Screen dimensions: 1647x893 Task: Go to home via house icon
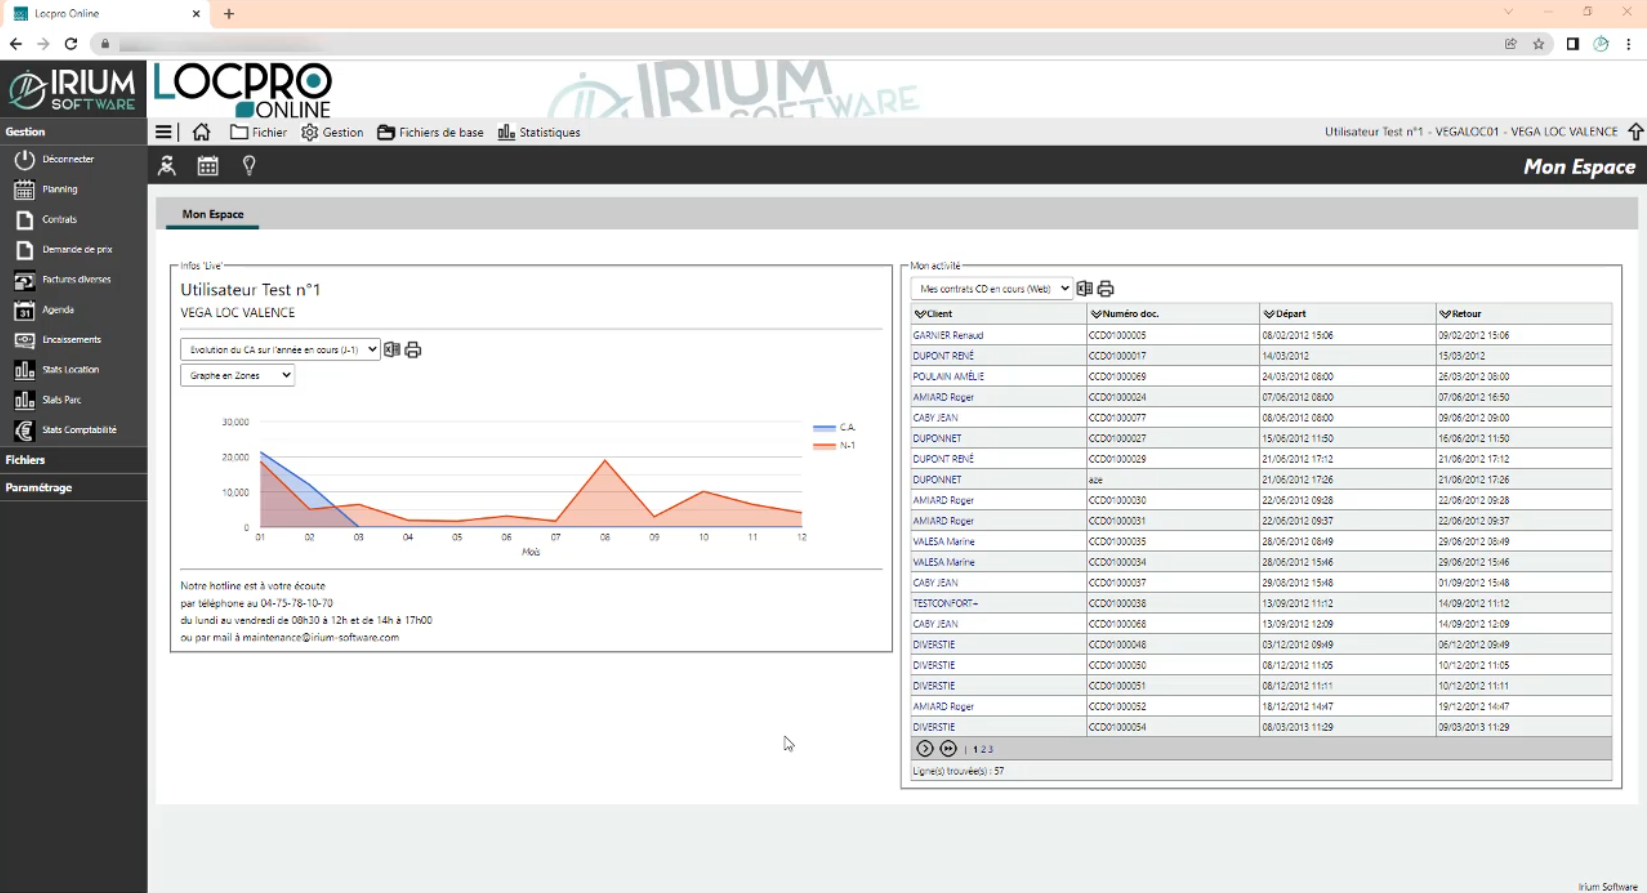coord(201,132)
